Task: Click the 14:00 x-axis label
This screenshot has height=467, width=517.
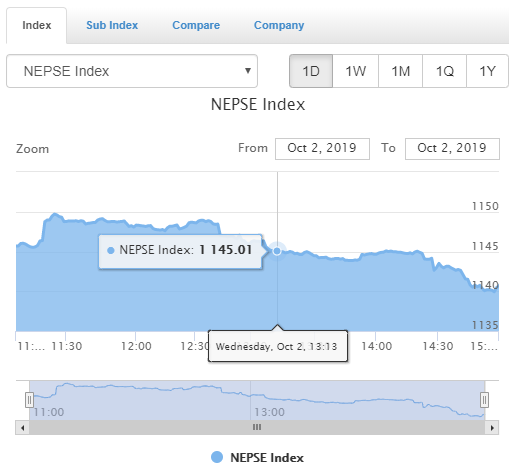Action: click(x=377, y=346)
